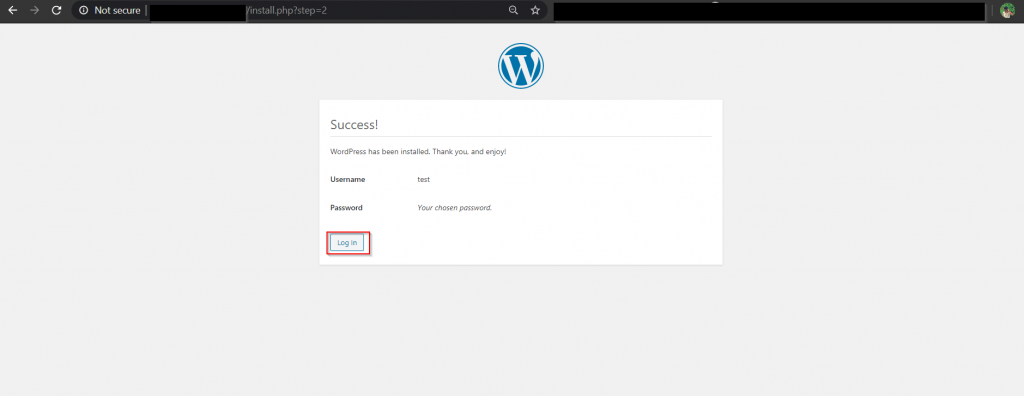Click the Not secure site info icon

[84, 10]
